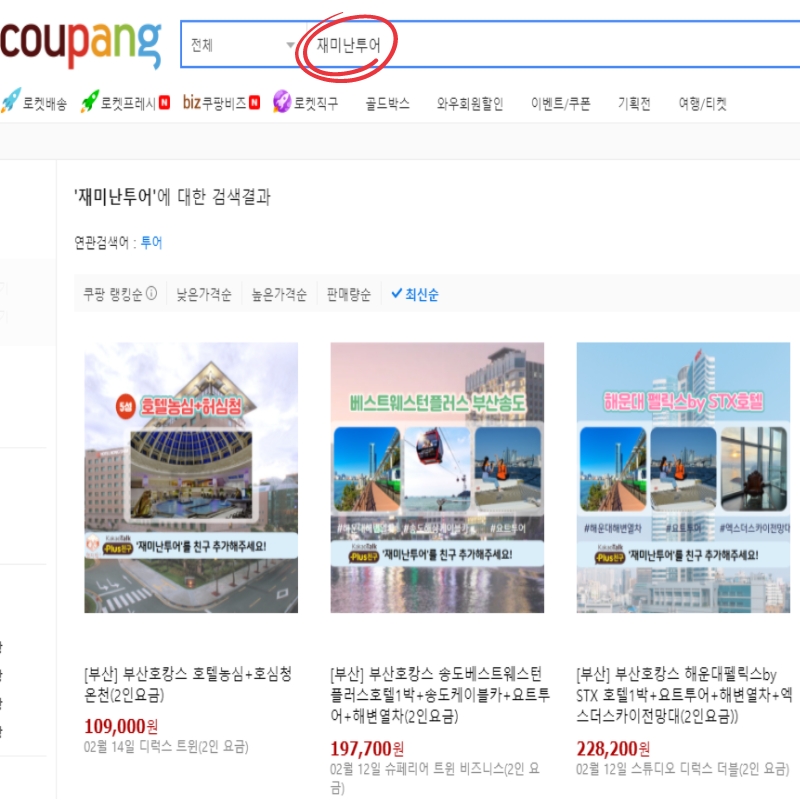Open the 해운대펠릭스by STX 호텔 product title
800x800 pixels.
pyautogui.click(x=685, y=695)
